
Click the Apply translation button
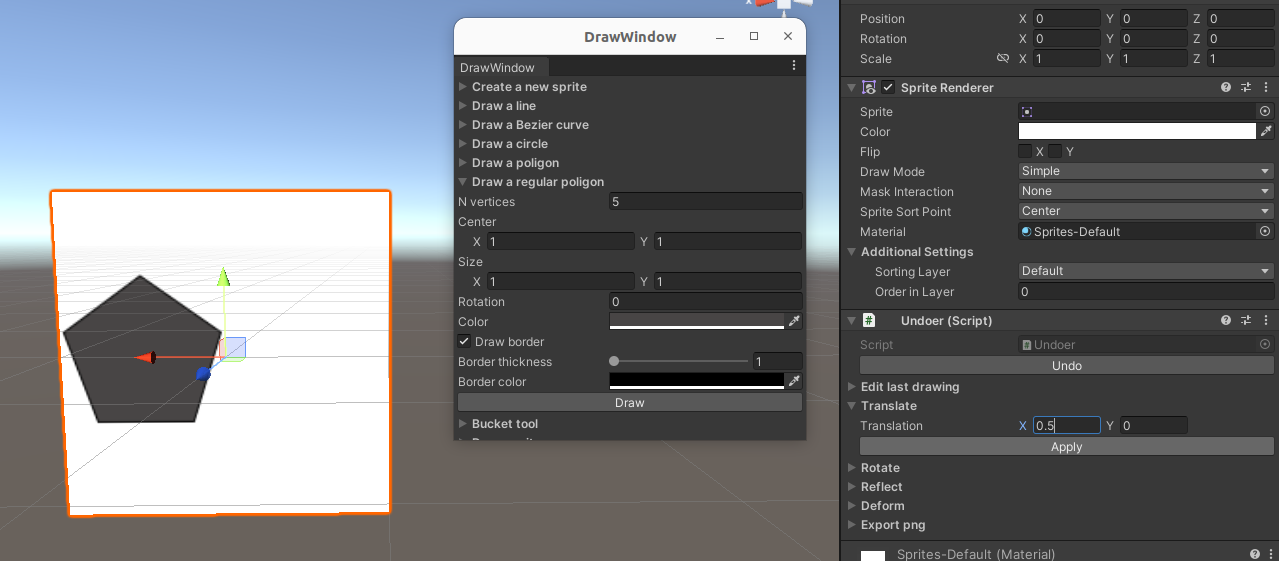1067,447
